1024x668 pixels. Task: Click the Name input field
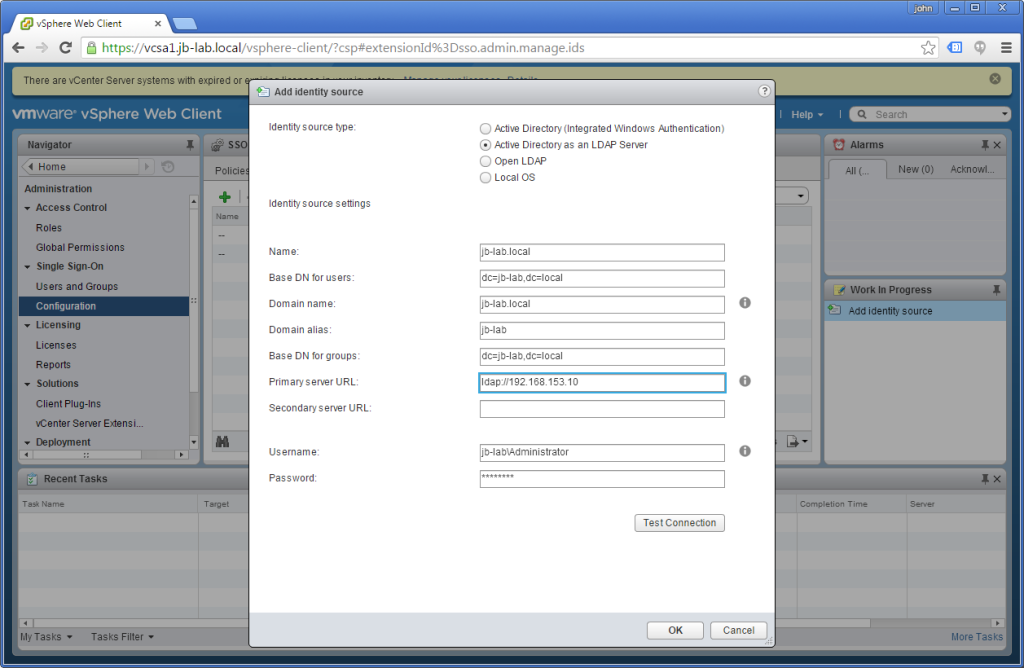(x=602, y=252)
